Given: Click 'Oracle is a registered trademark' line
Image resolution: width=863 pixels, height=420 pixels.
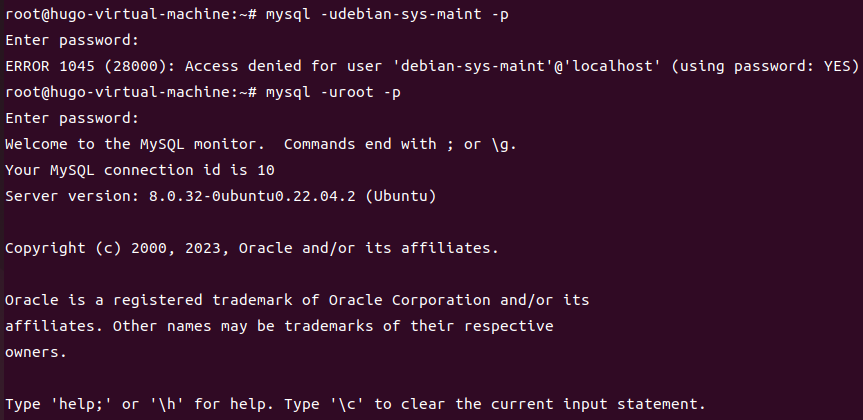Looking at the screenshot, I should pyautogui.click(x=297, y=300).
